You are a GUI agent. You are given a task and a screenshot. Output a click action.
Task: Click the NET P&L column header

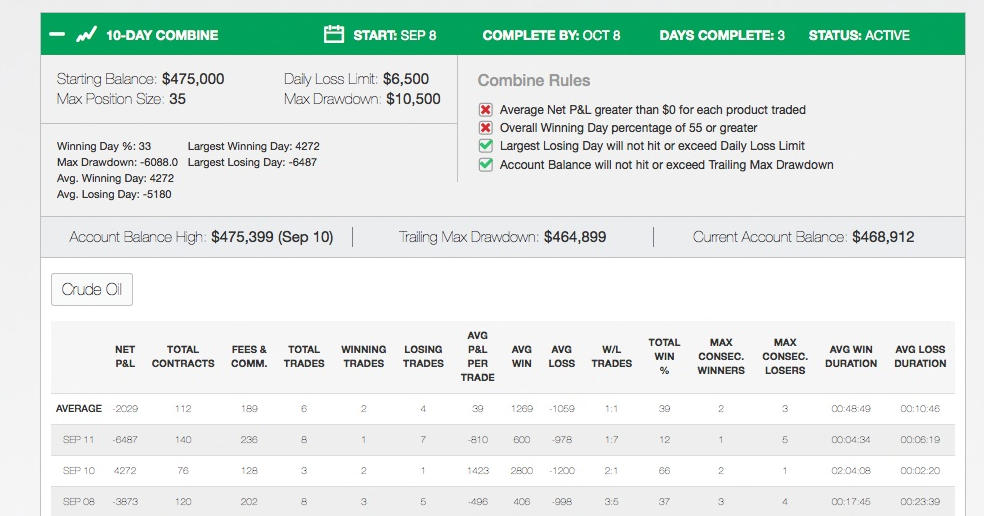click(x=125, y=356)
